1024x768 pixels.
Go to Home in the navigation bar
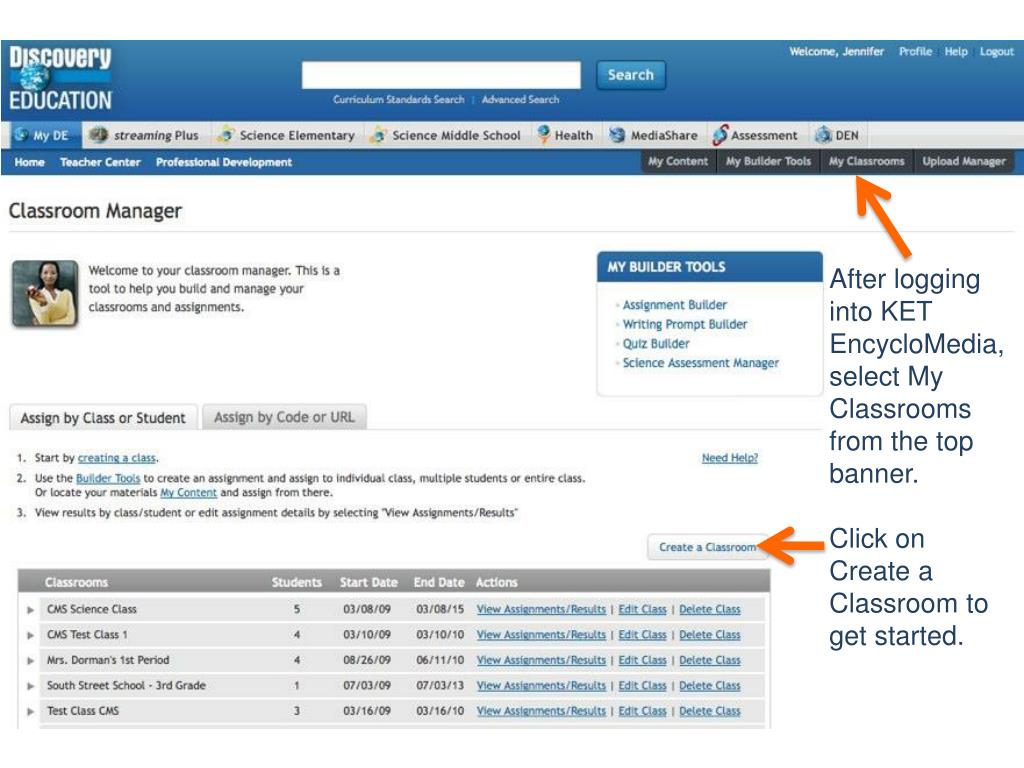coord(29,162)
